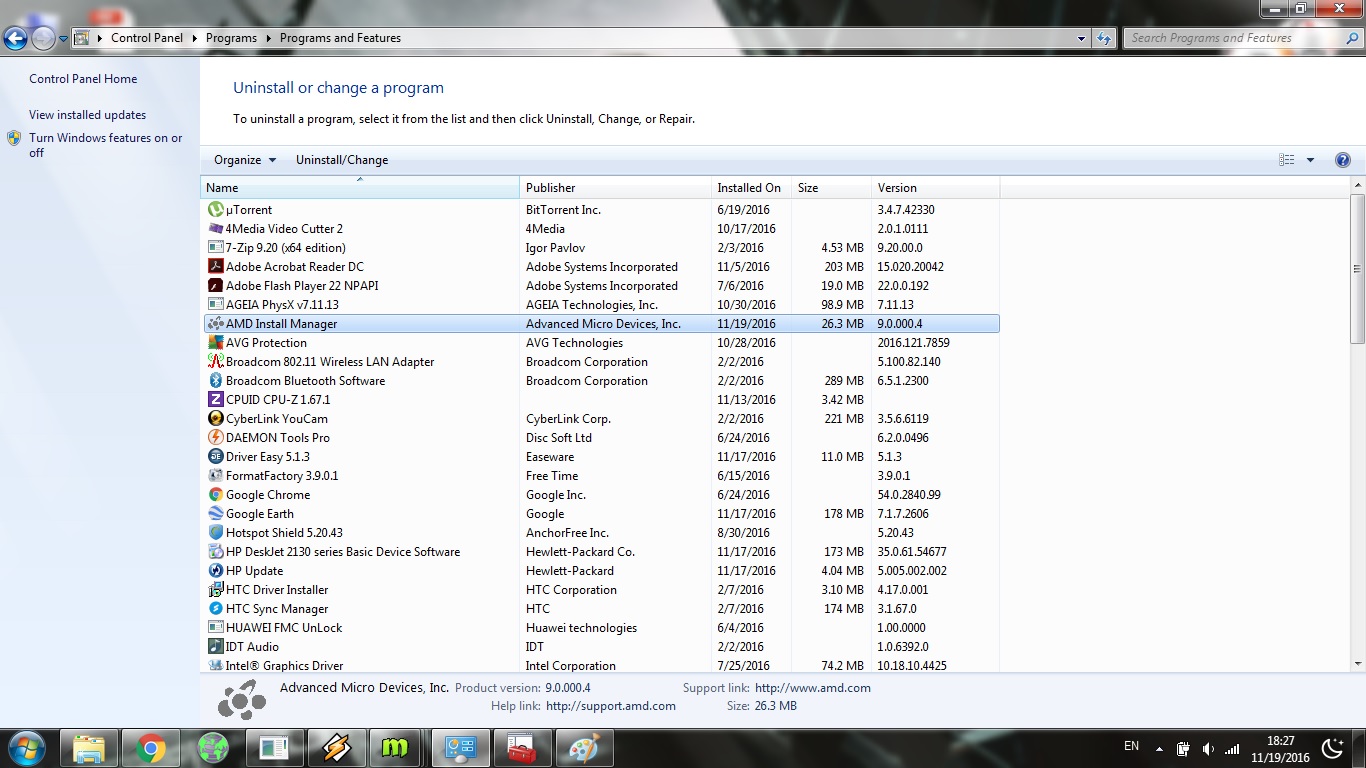
Task: Click the volume icon in system tray
Action: point(1207,749)
